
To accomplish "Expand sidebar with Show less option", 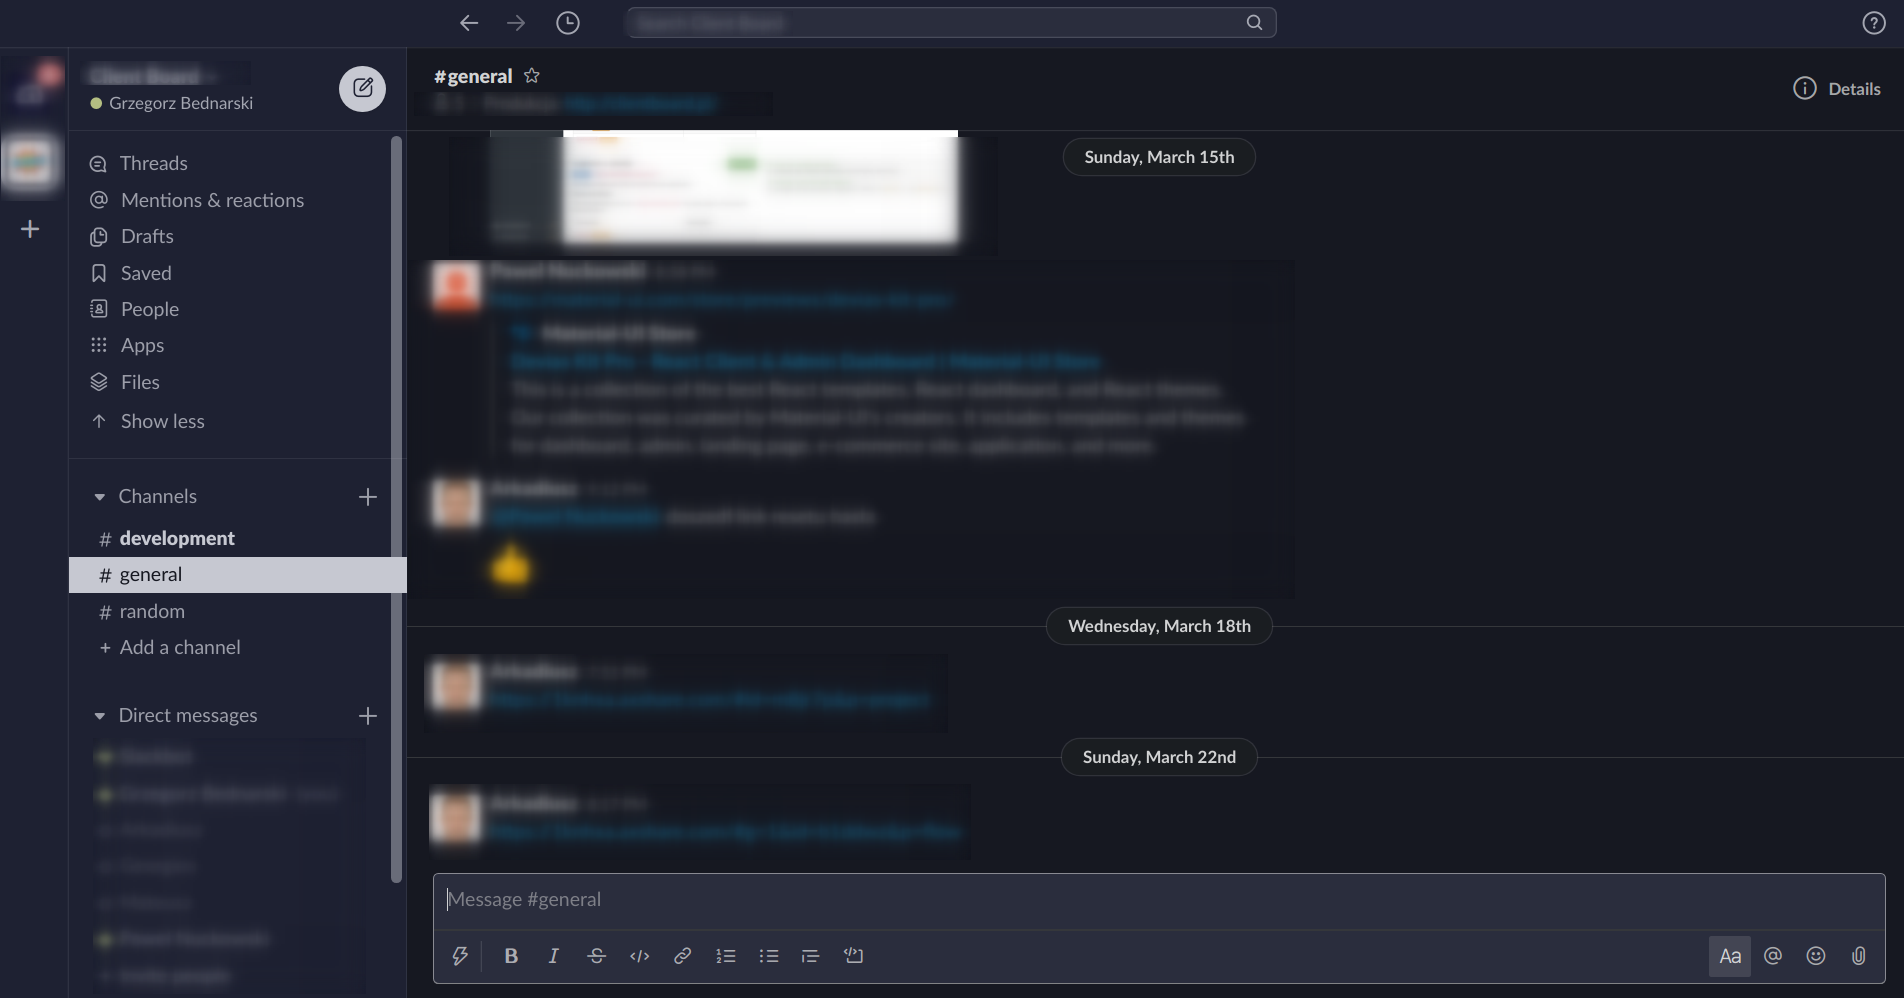I will (162, 421).
